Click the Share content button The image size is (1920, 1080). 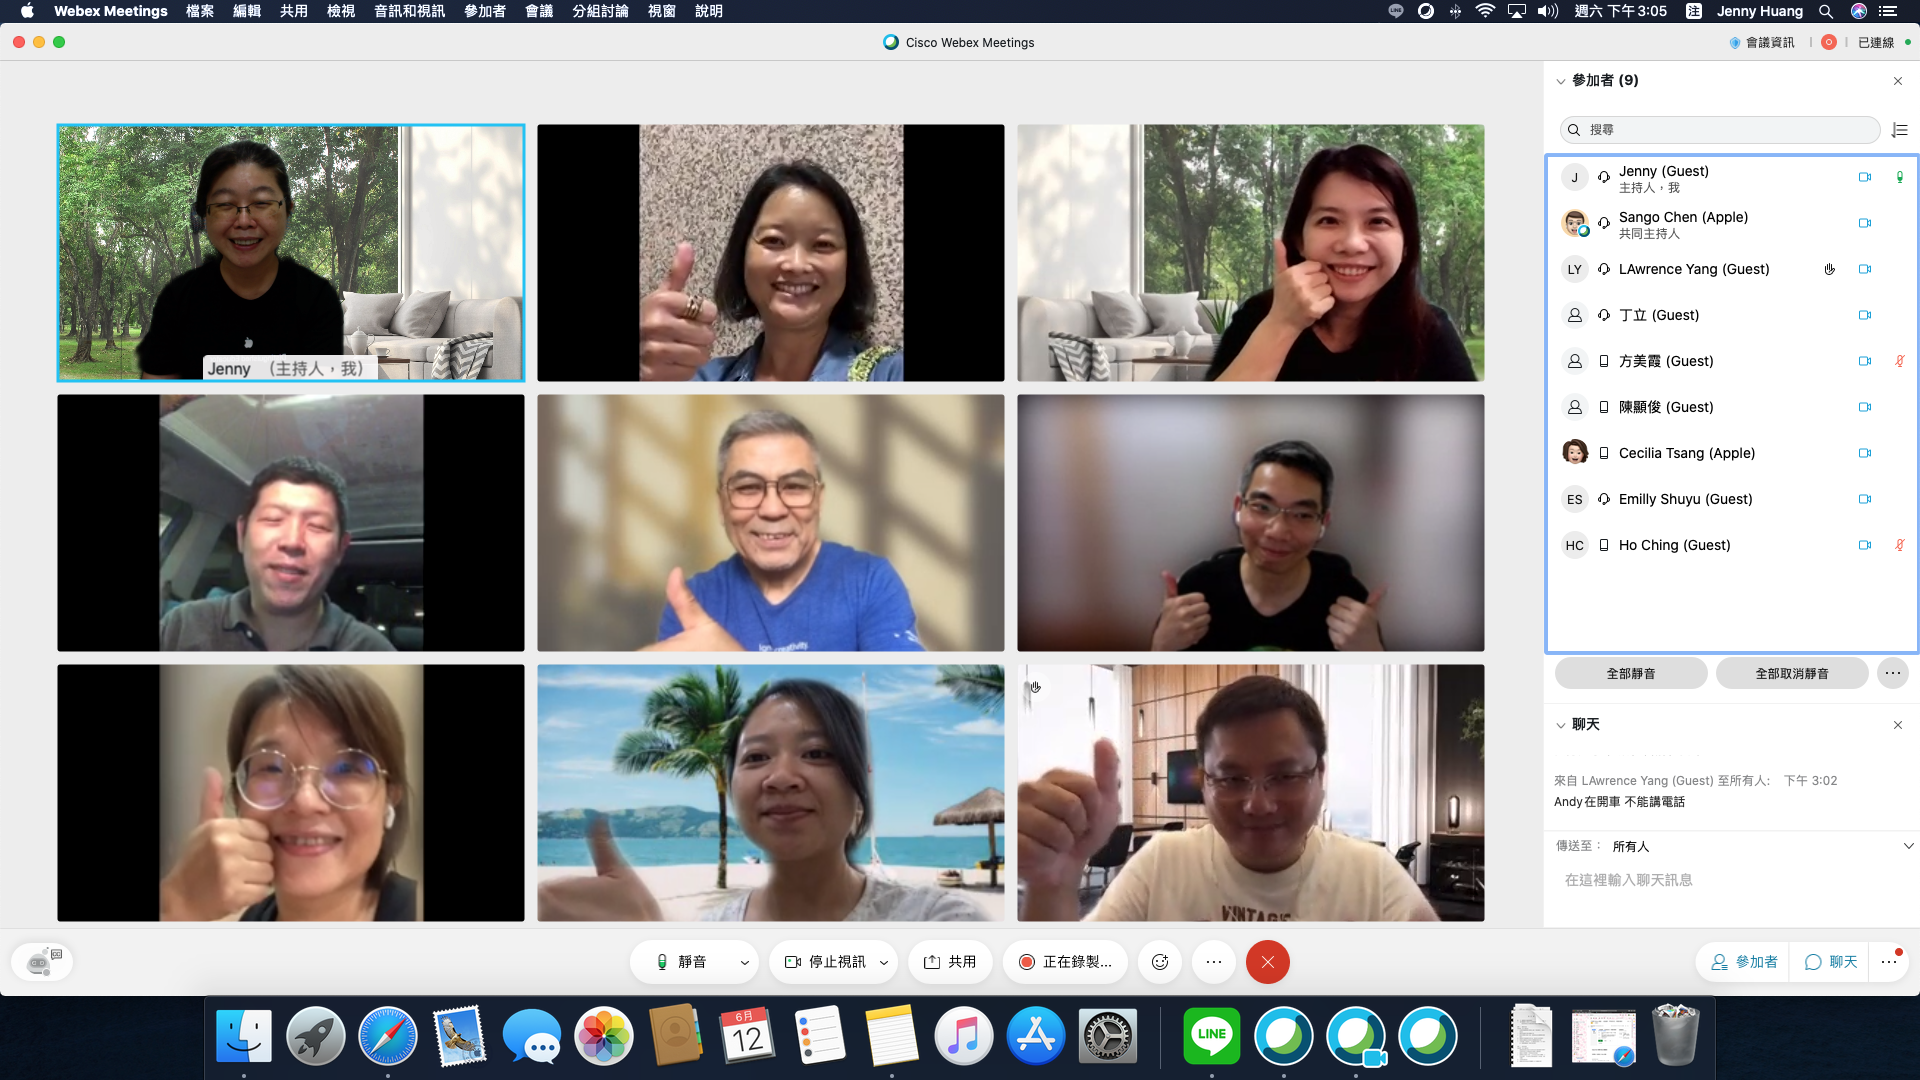click(x=950, y=962)
